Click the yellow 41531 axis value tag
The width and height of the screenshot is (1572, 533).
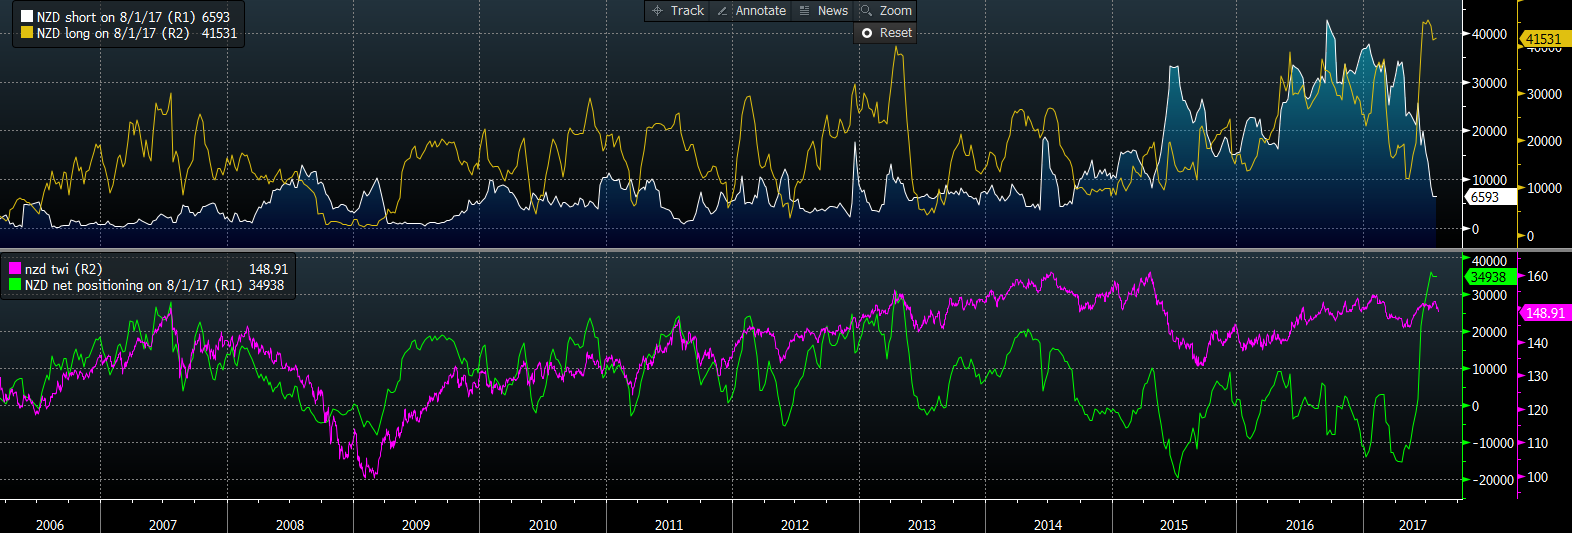(1543, 39)
